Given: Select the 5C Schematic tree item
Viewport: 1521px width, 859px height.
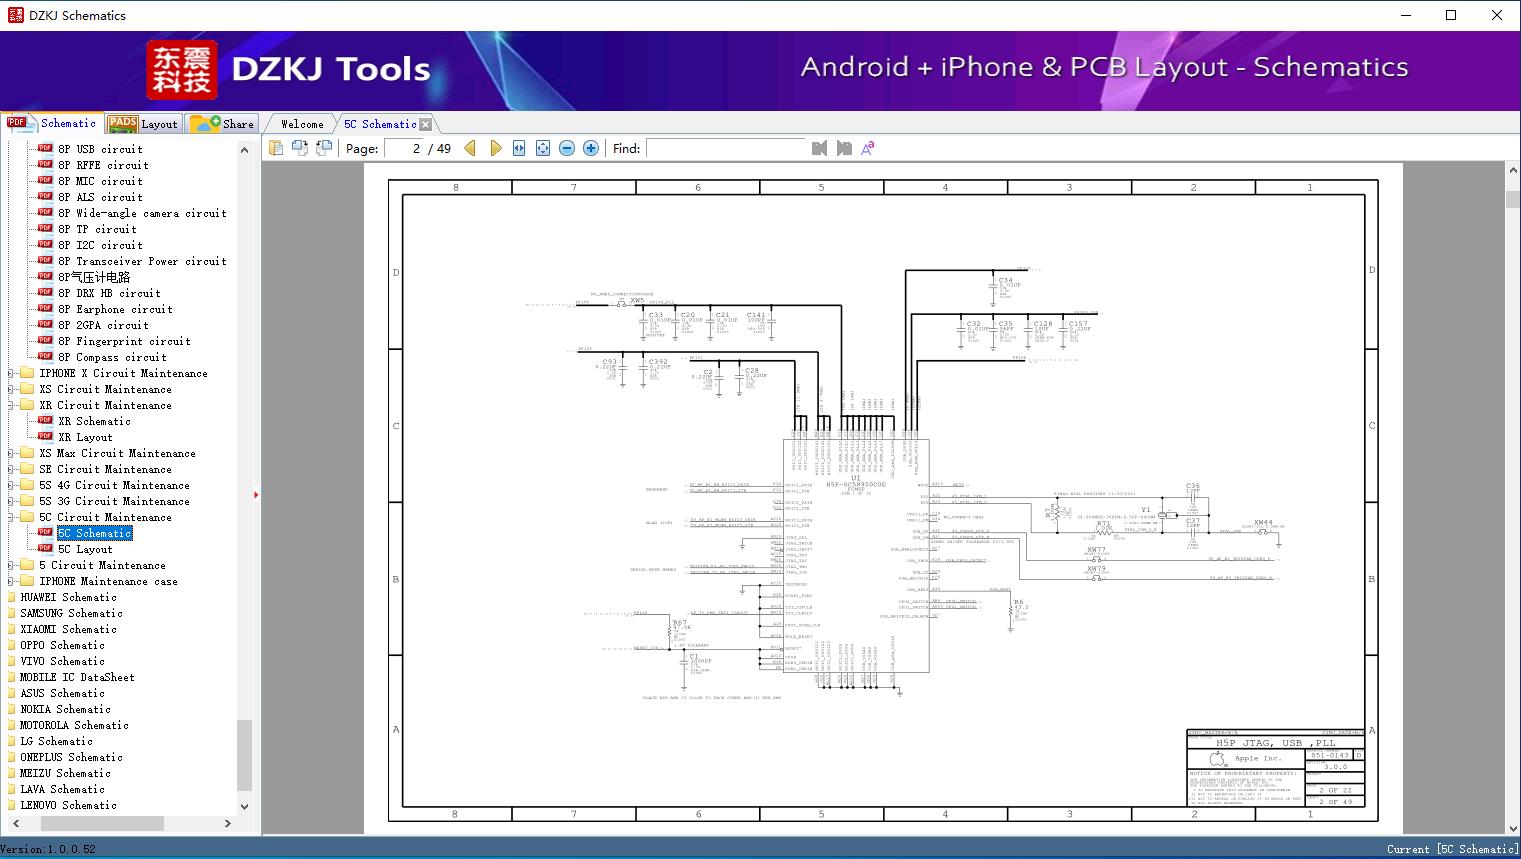Looking at the screenshot, I should pyautogui.click(x=94, y=533).
